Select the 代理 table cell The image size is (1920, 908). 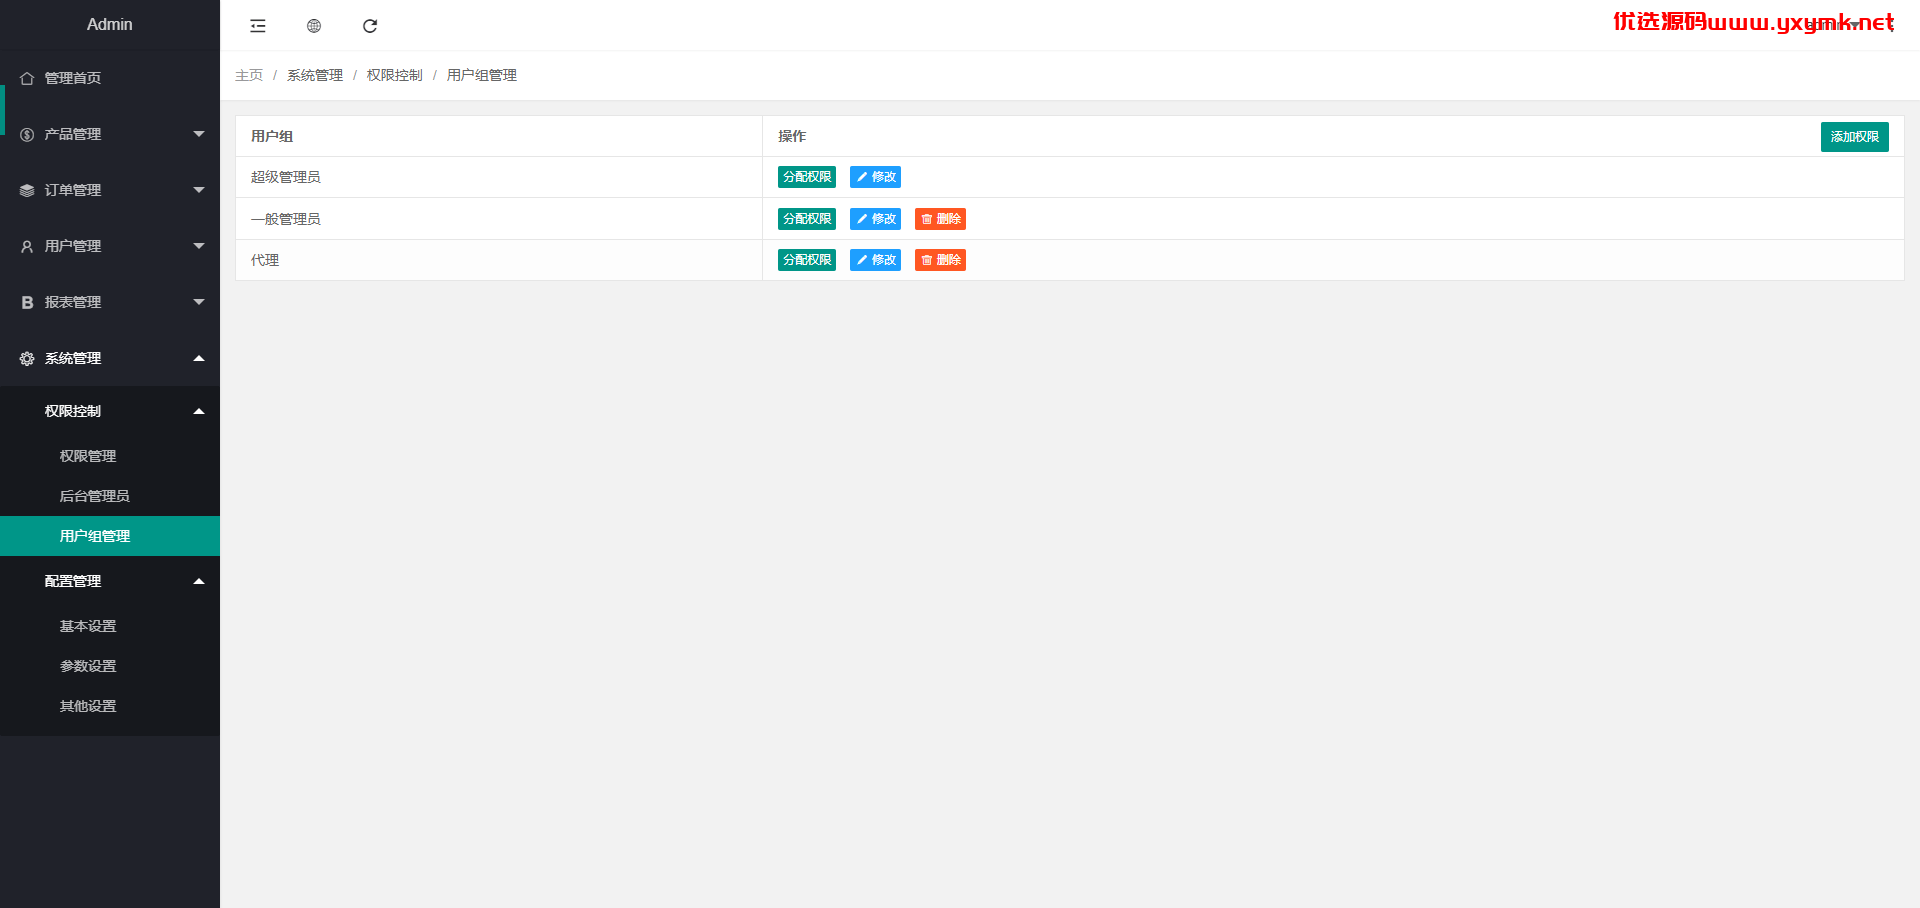point(499,260)
